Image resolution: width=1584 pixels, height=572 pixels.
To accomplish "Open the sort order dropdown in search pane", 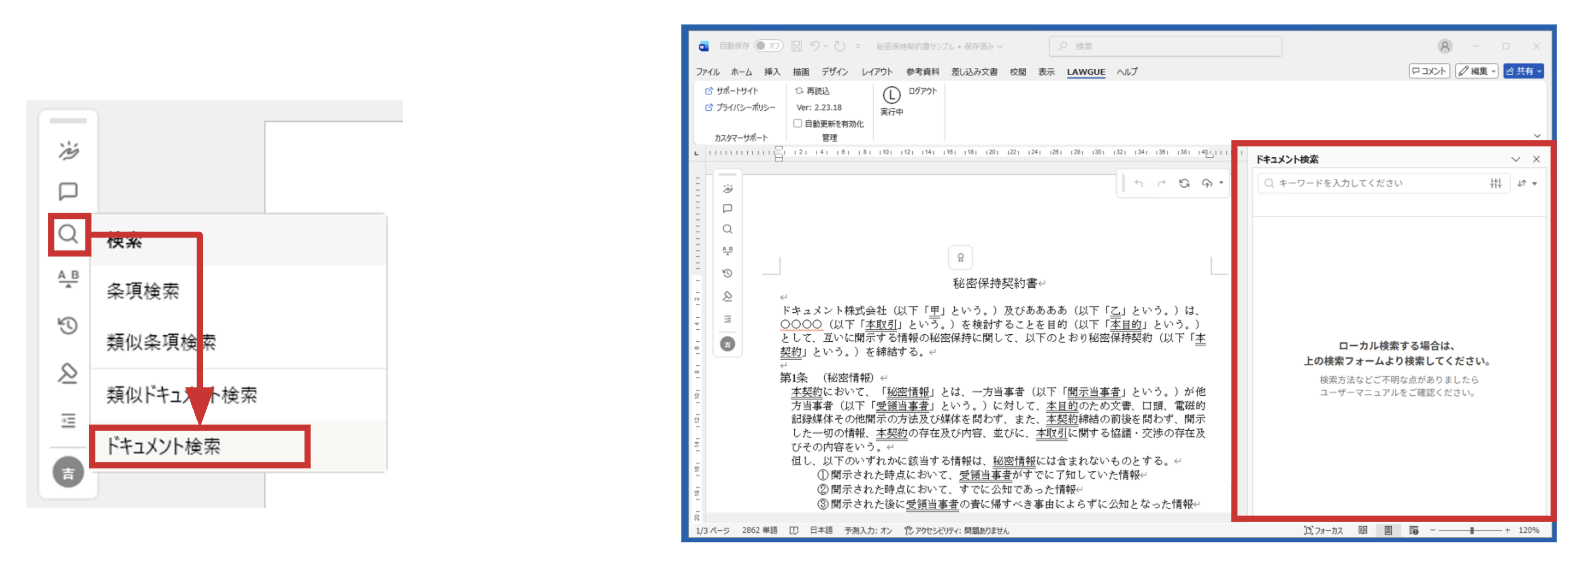I will tap(1527, 184).
